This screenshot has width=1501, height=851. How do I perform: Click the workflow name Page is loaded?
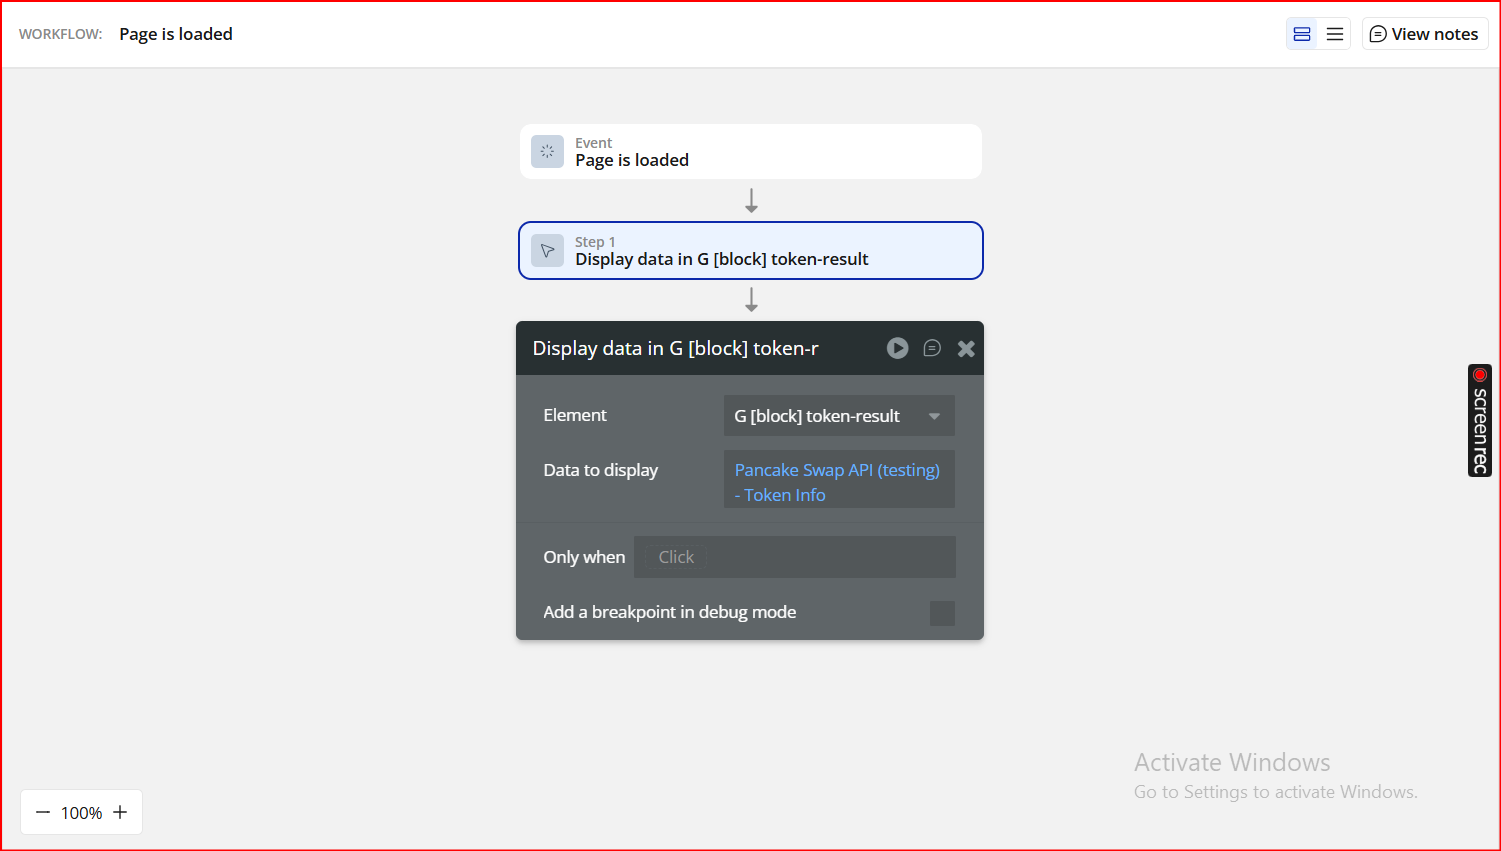point(176,34)
